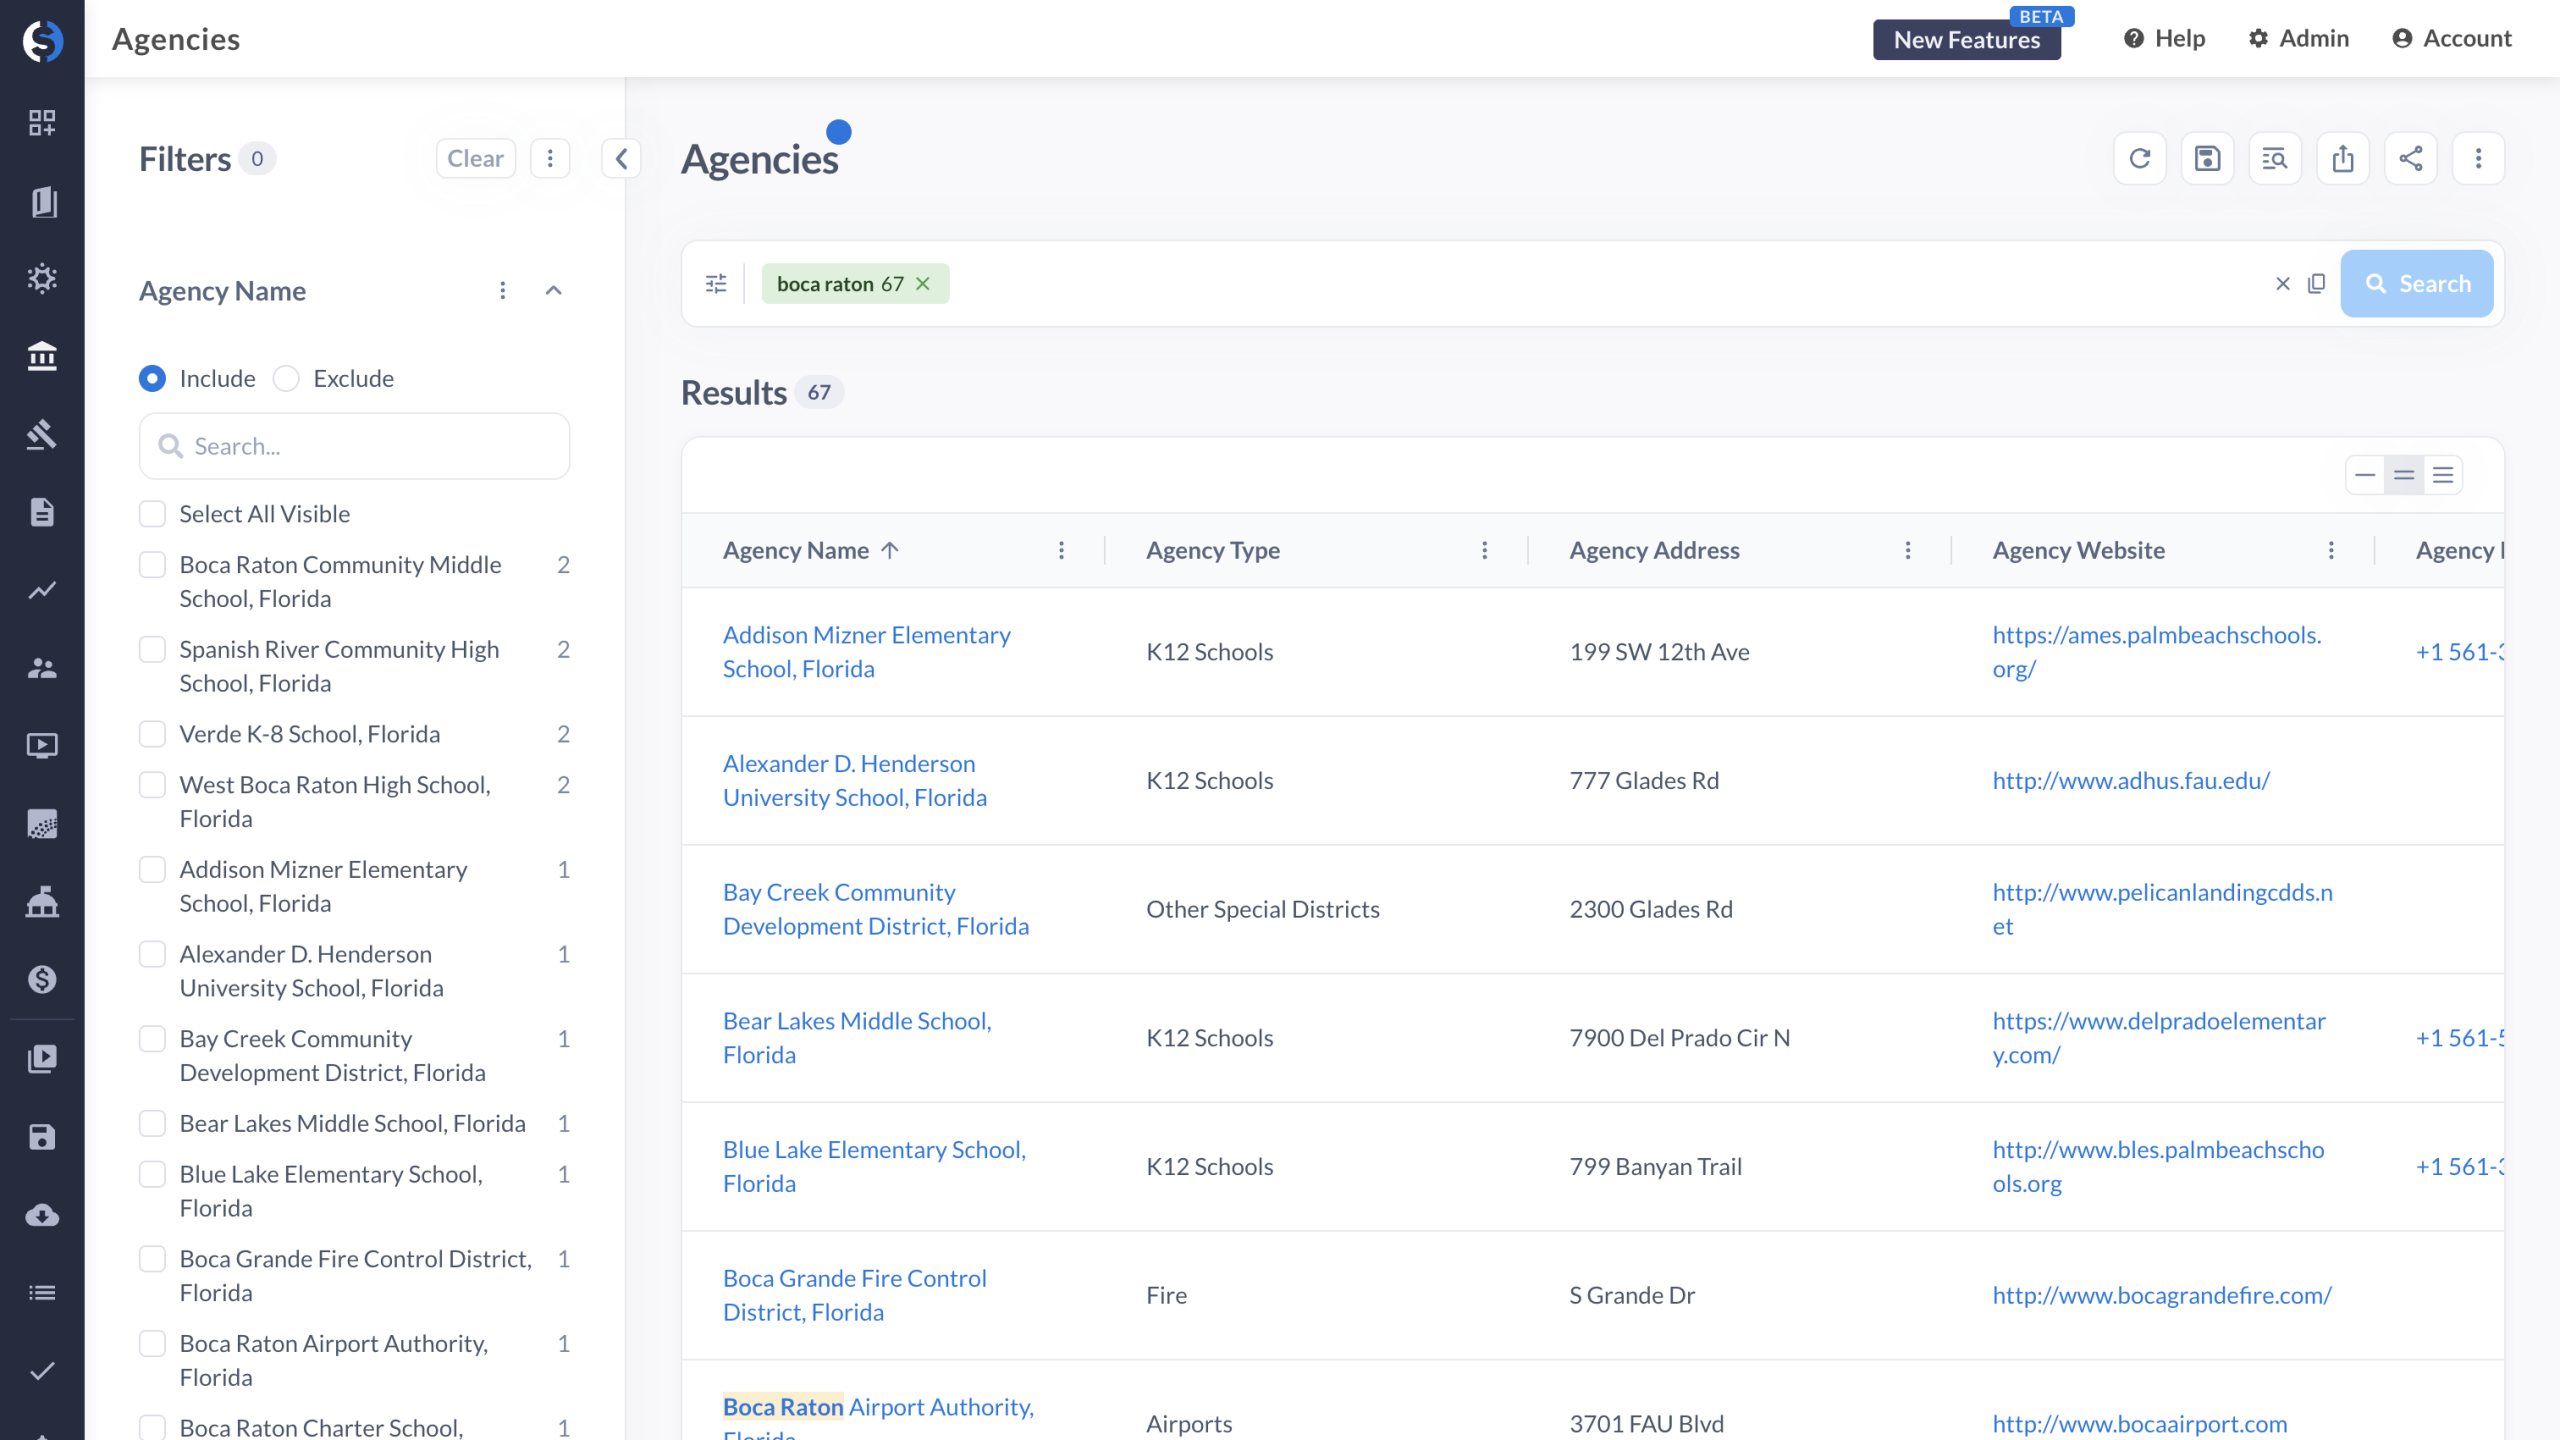Image resolution: width=2560 pixels, height=1440 pixels.
Task: Click the copy query icon in search bar
Action: tap(2316, 284)
